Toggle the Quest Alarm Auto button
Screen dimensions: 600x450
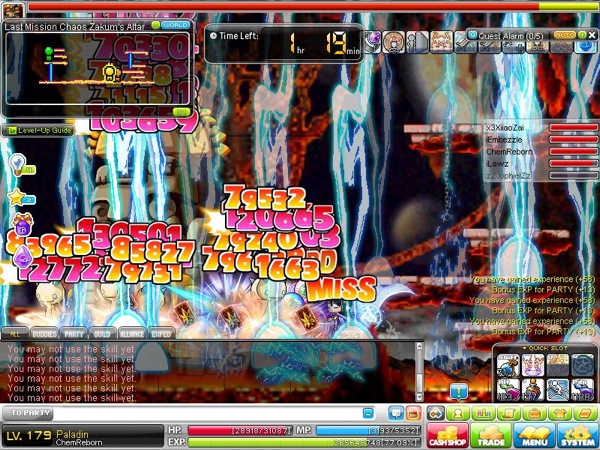coord(564,35)
